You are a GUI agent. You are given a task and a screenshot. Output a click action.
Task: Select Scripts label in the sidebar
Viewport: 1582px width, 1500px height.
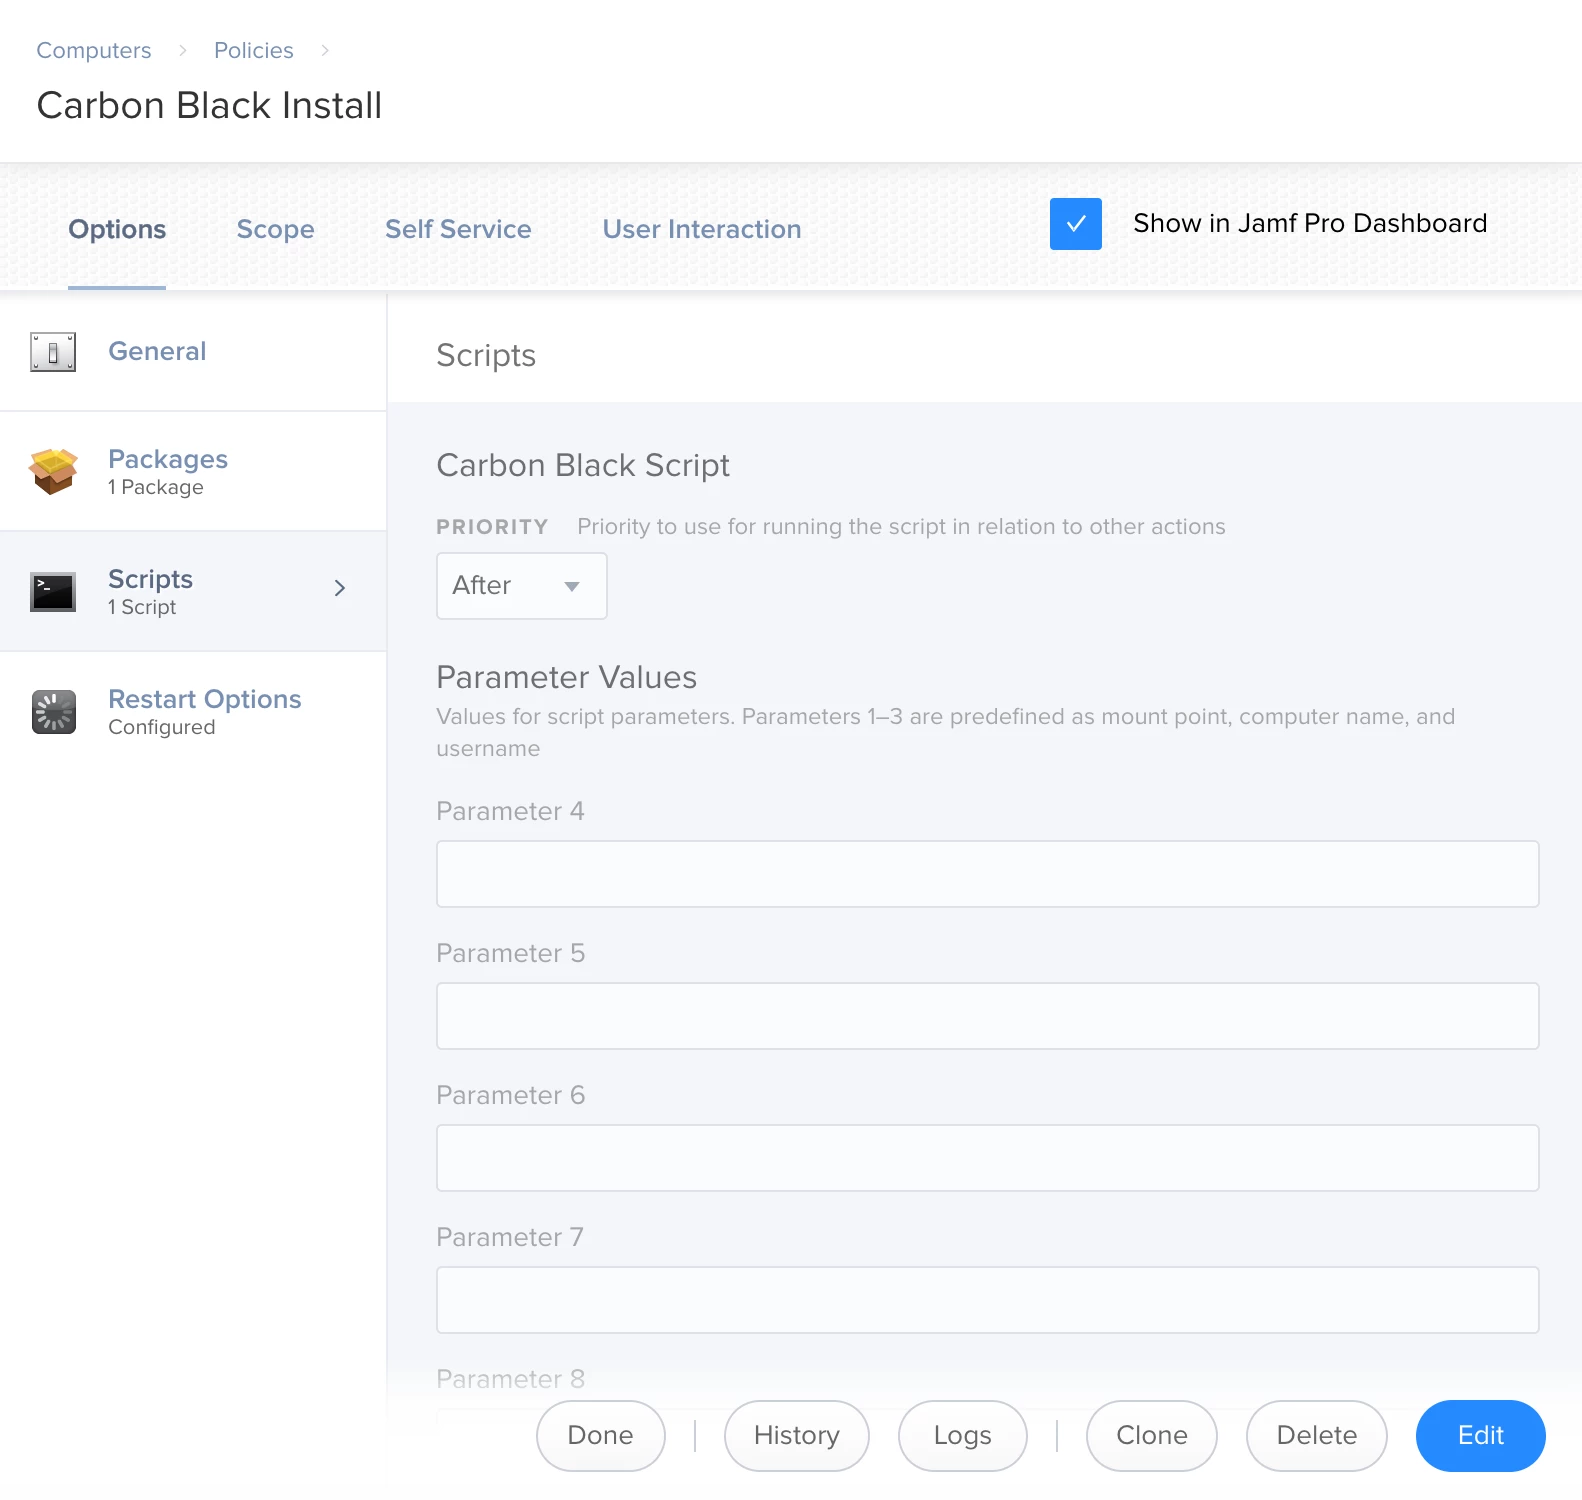point(150,579)
